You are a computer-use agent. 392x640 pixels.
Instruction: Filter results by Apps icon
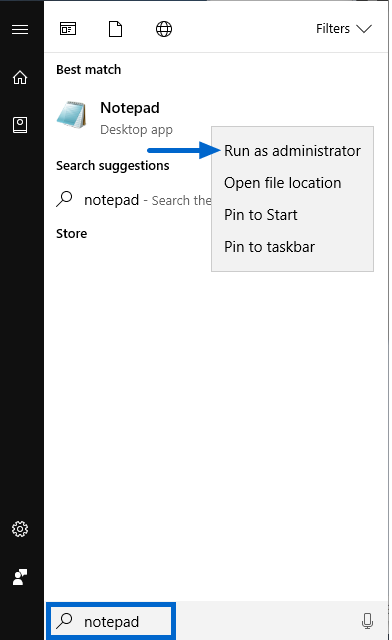click(x=68, y=29)
